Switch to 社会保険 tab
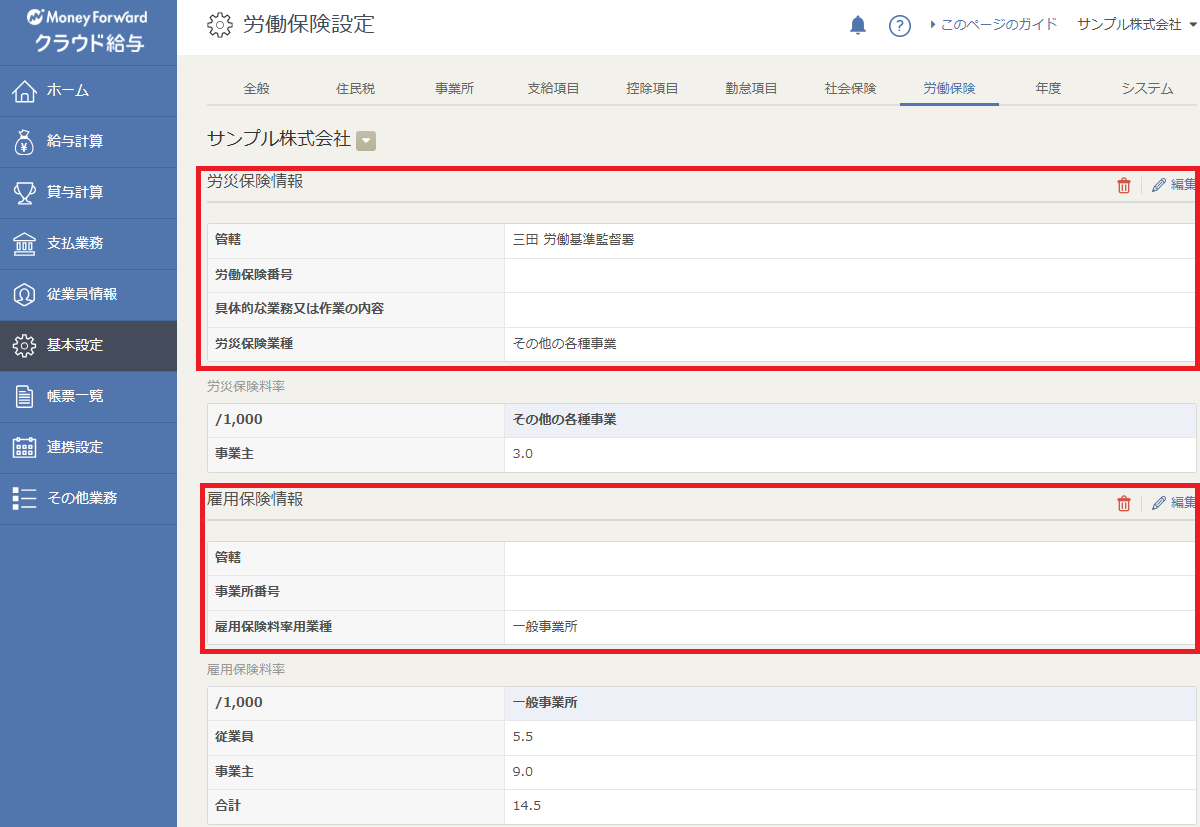Screen dimensions: 1200x827 point(850,88)
